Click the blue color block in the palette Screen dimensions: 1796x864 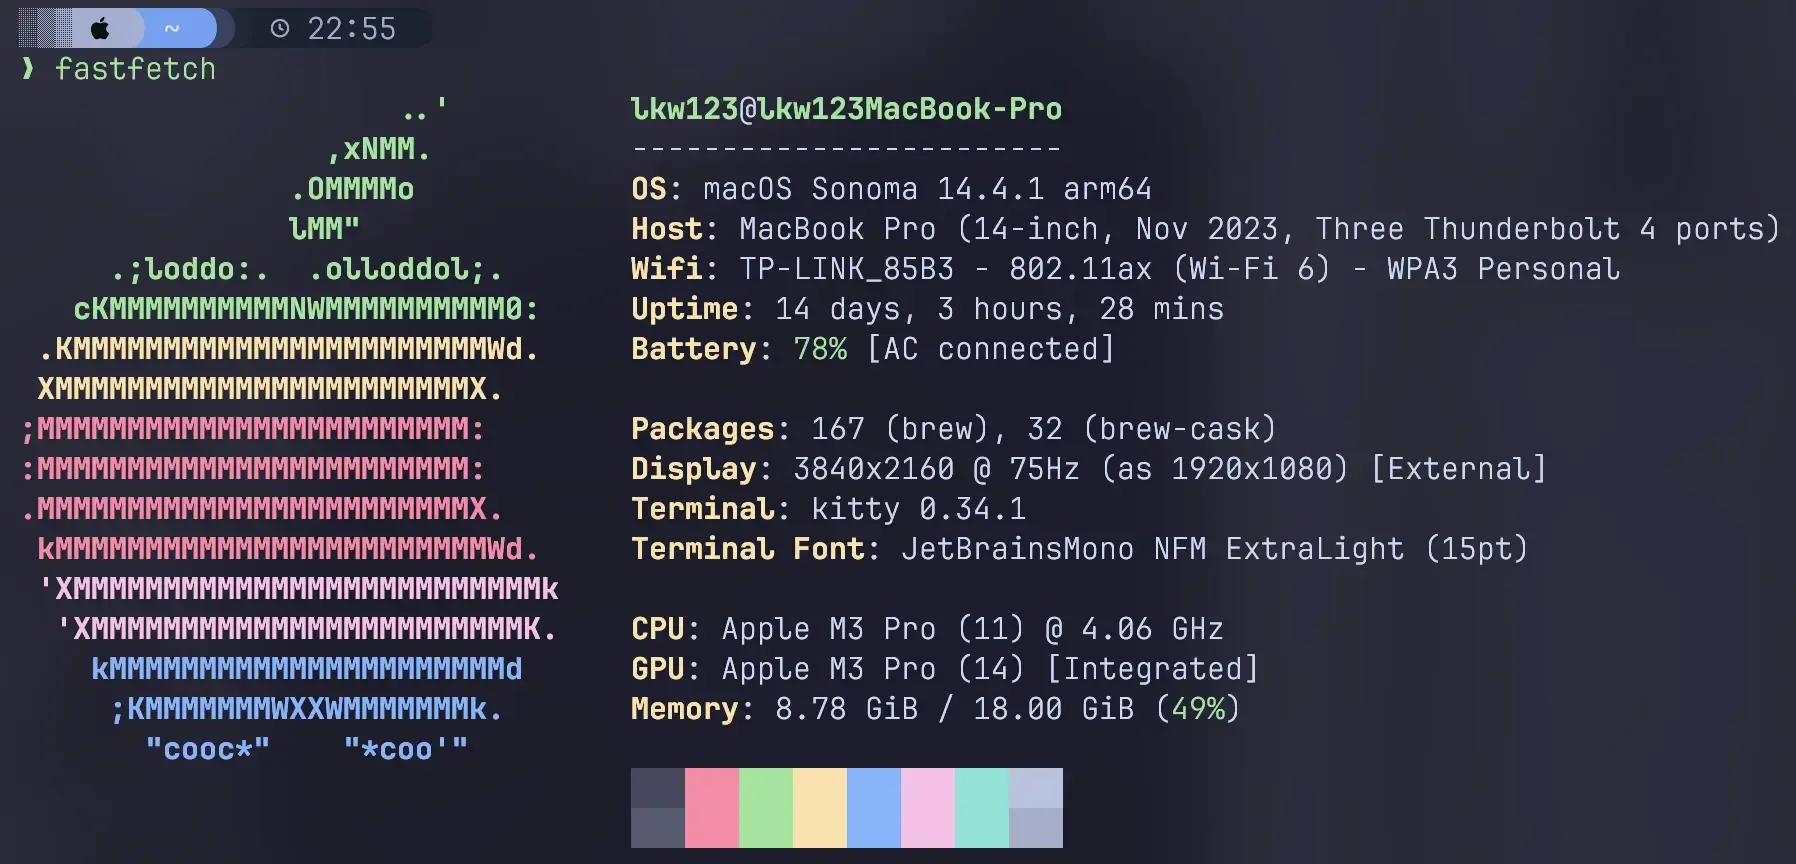[874, 808]
